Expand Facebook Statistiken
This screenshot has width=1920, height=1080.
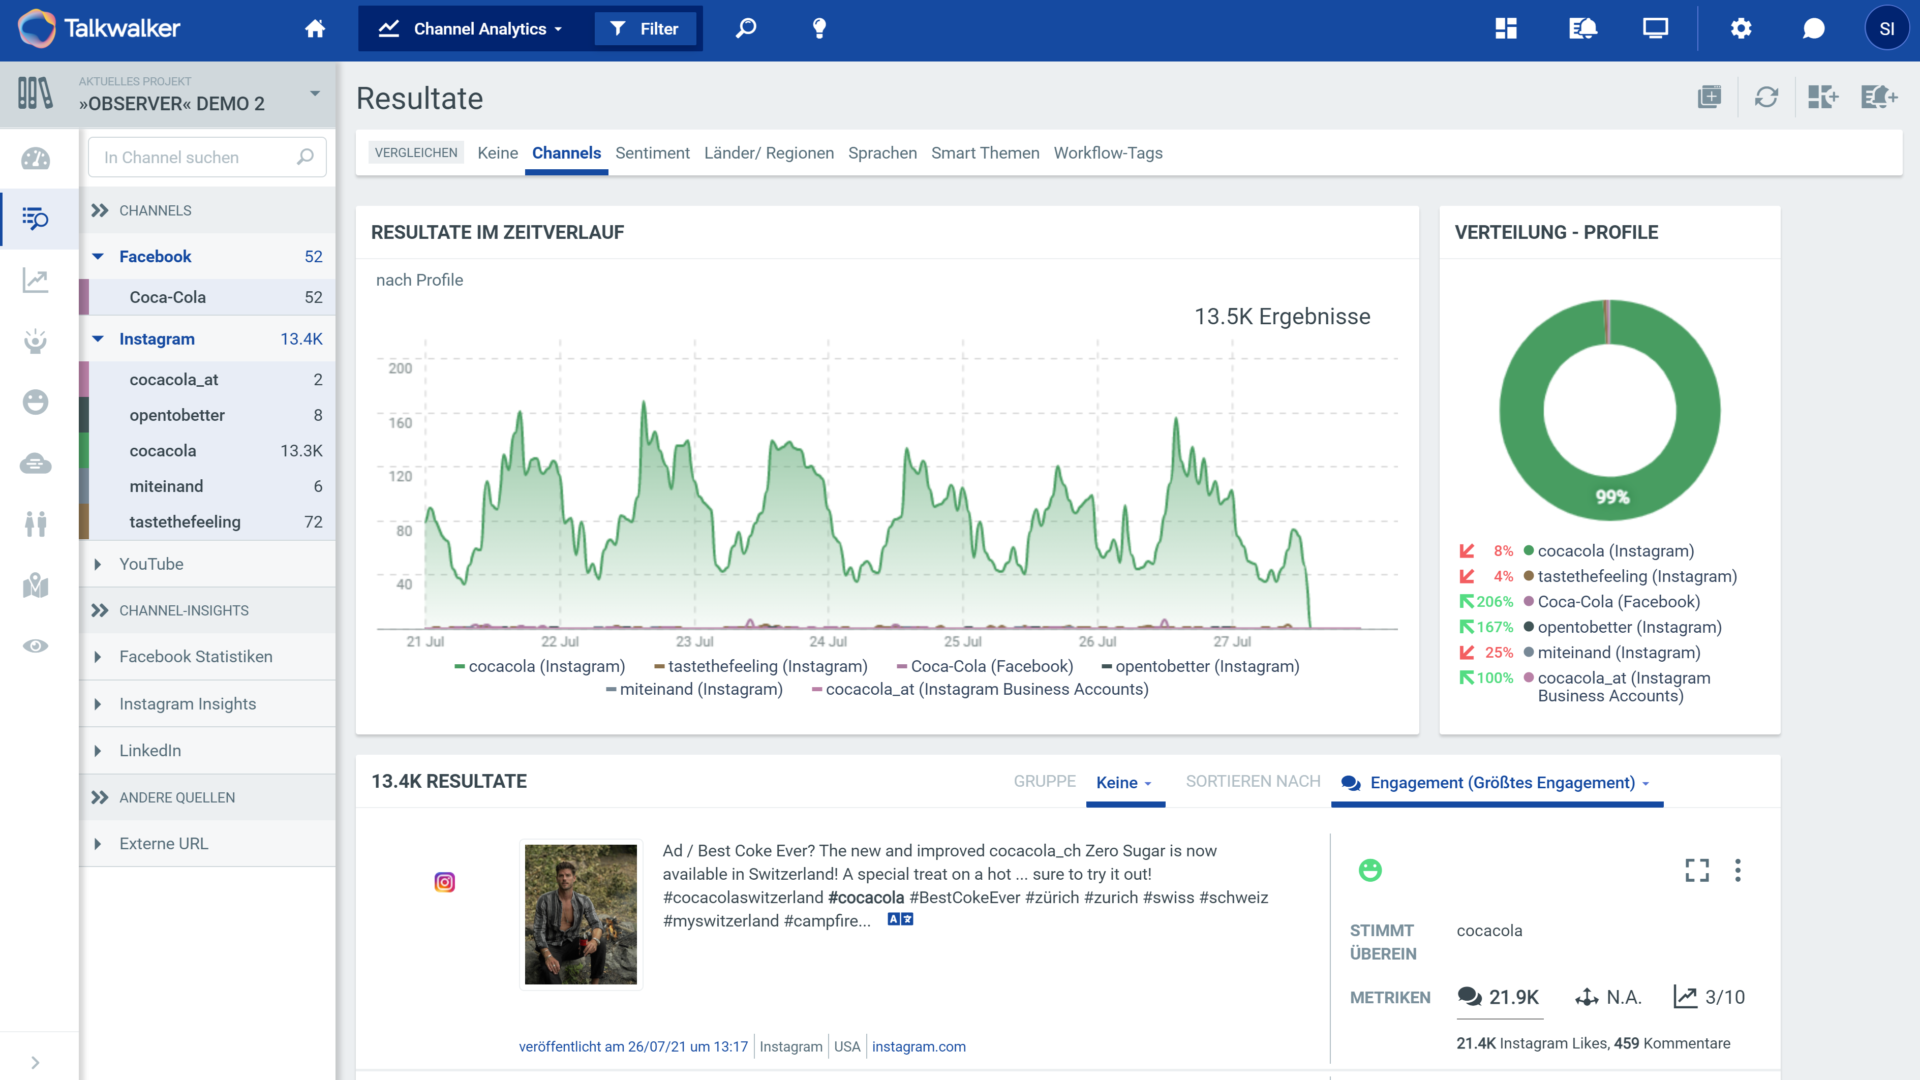(x=98, y=657)
